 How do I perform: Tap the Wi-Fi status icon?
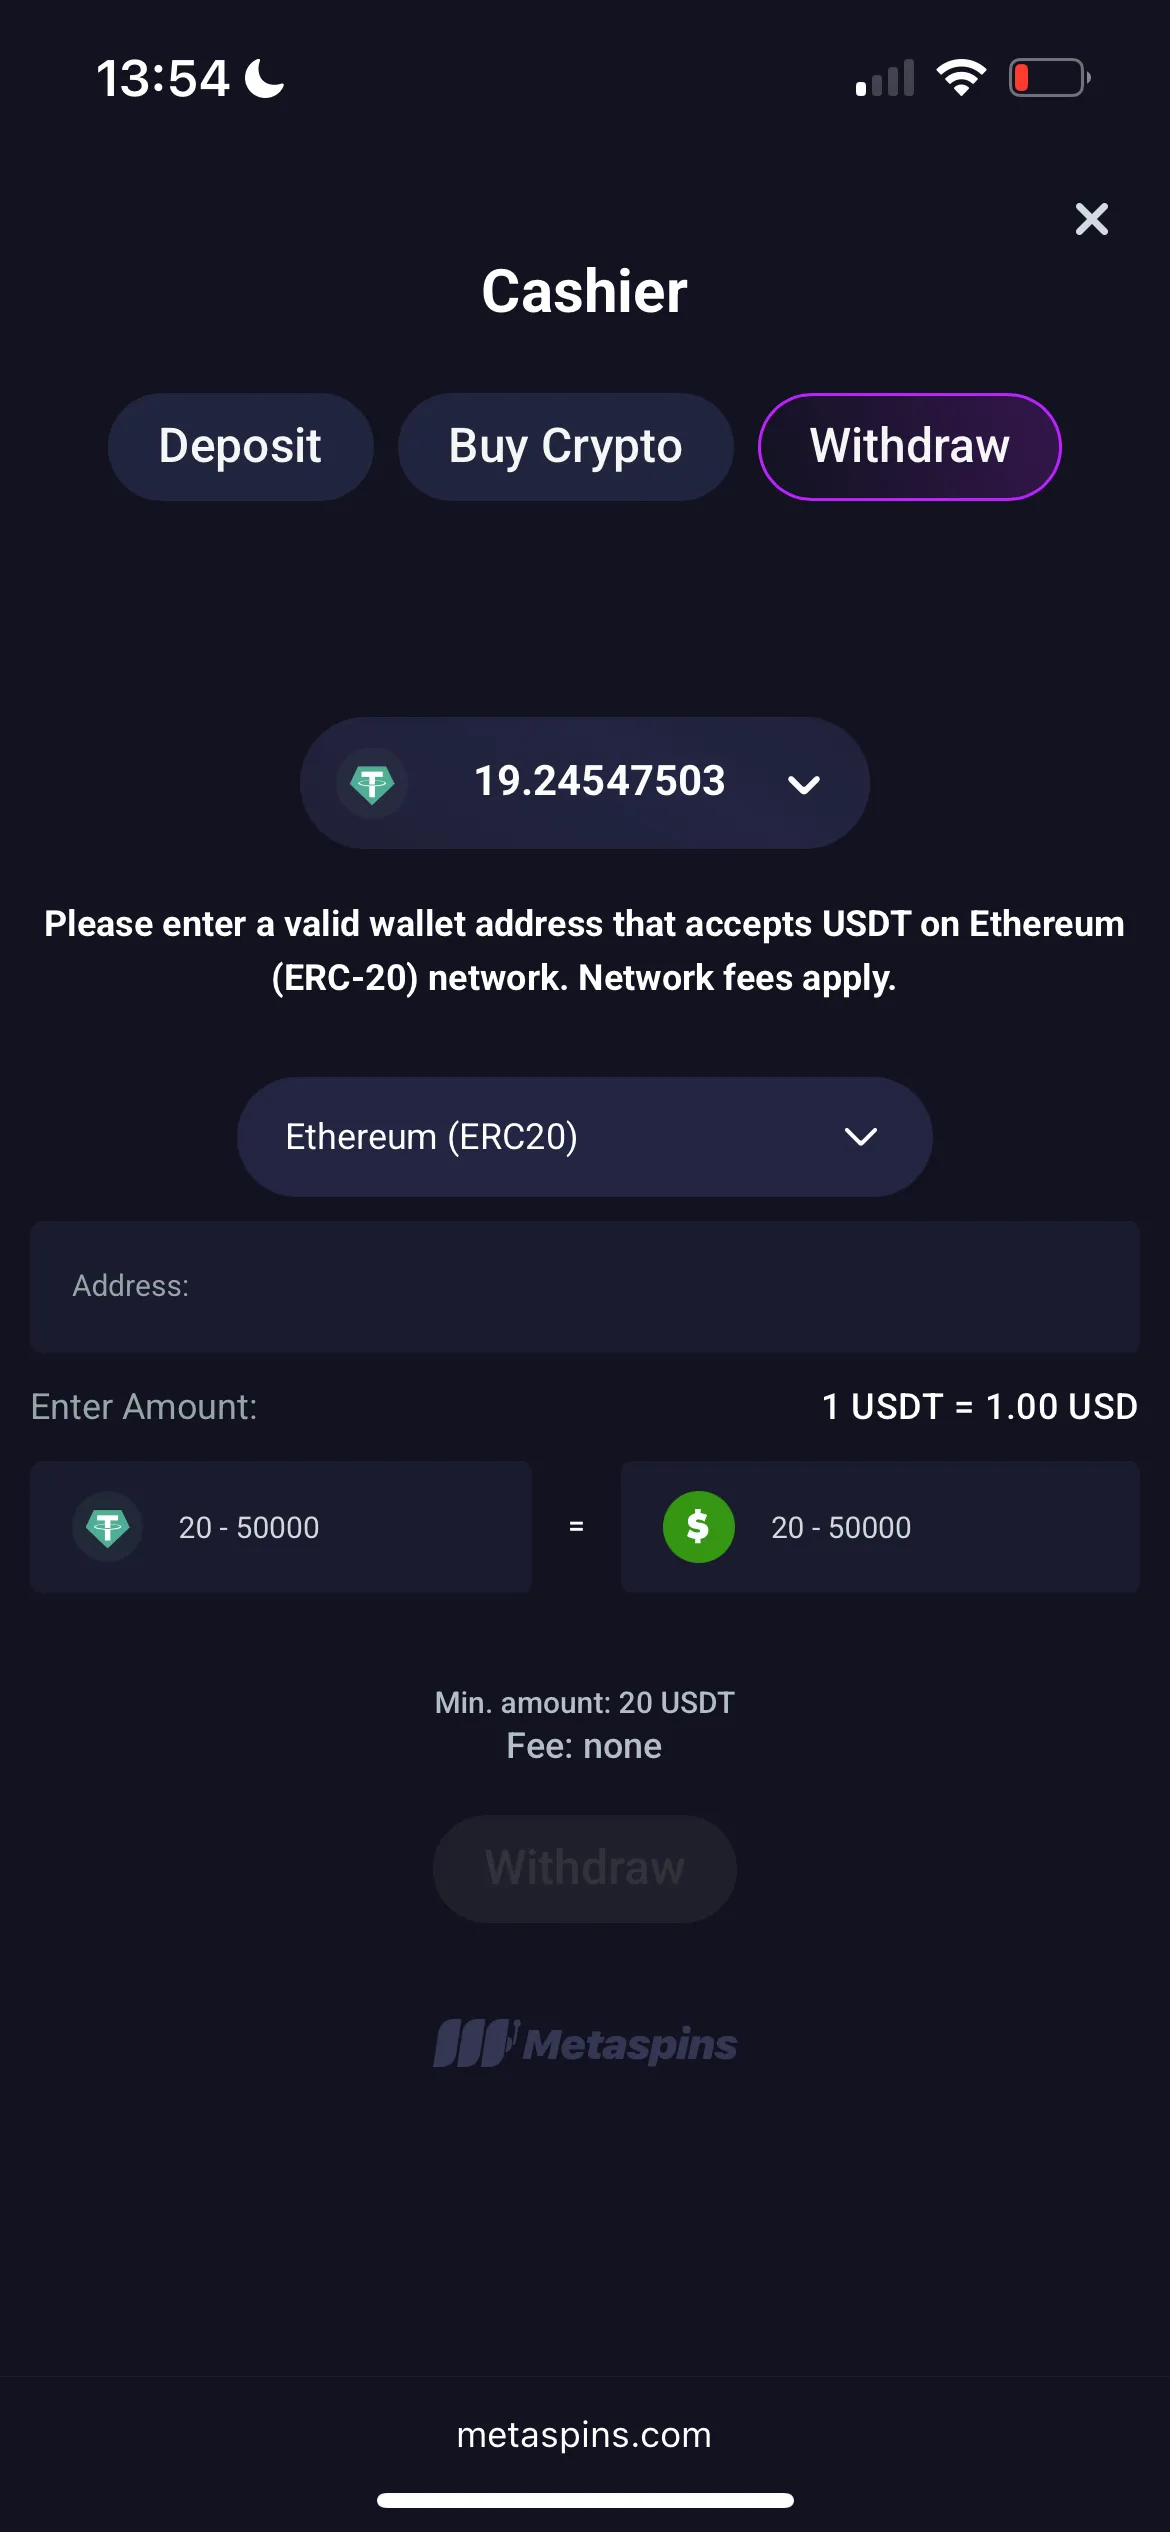pos(961,78)
